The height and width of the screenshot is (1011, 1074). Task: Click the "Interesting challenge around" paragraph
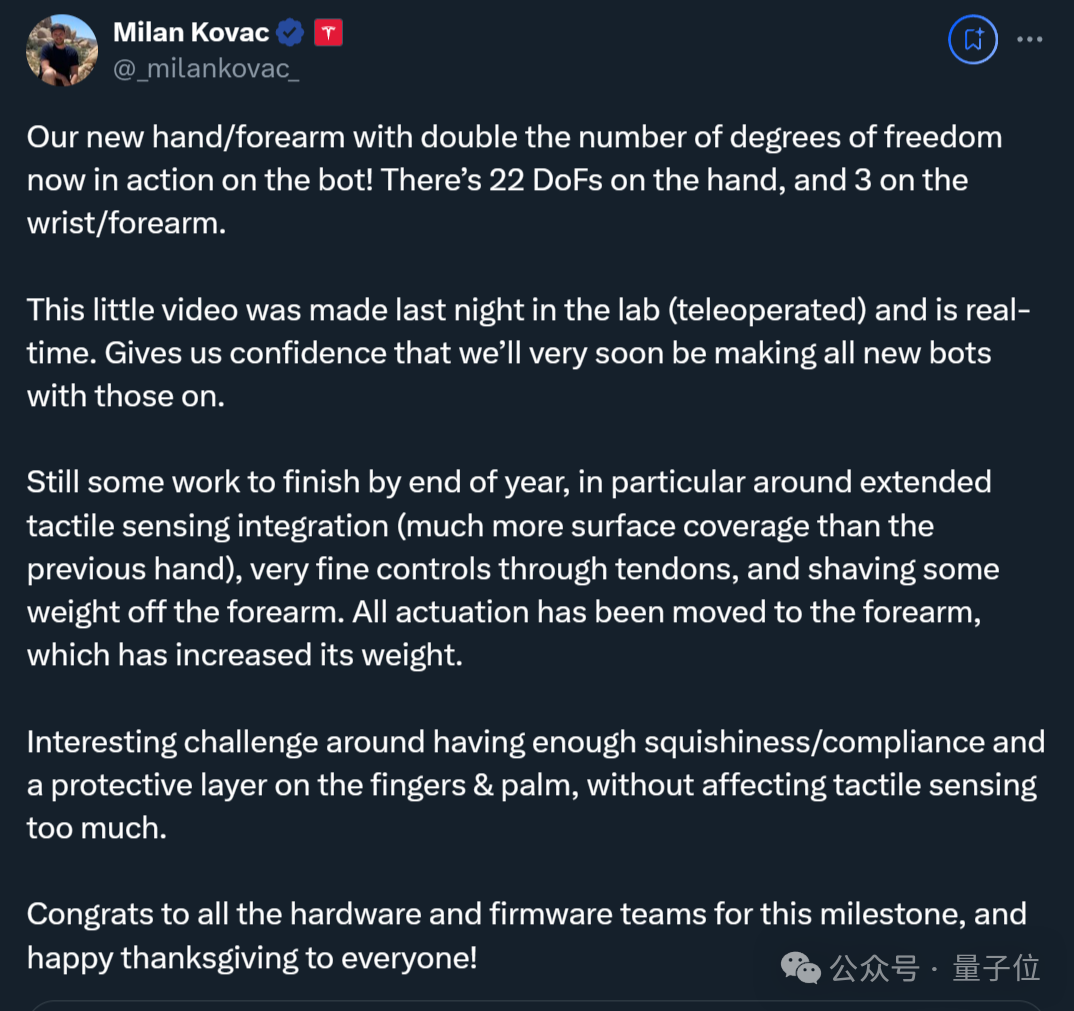click(536, 785)
